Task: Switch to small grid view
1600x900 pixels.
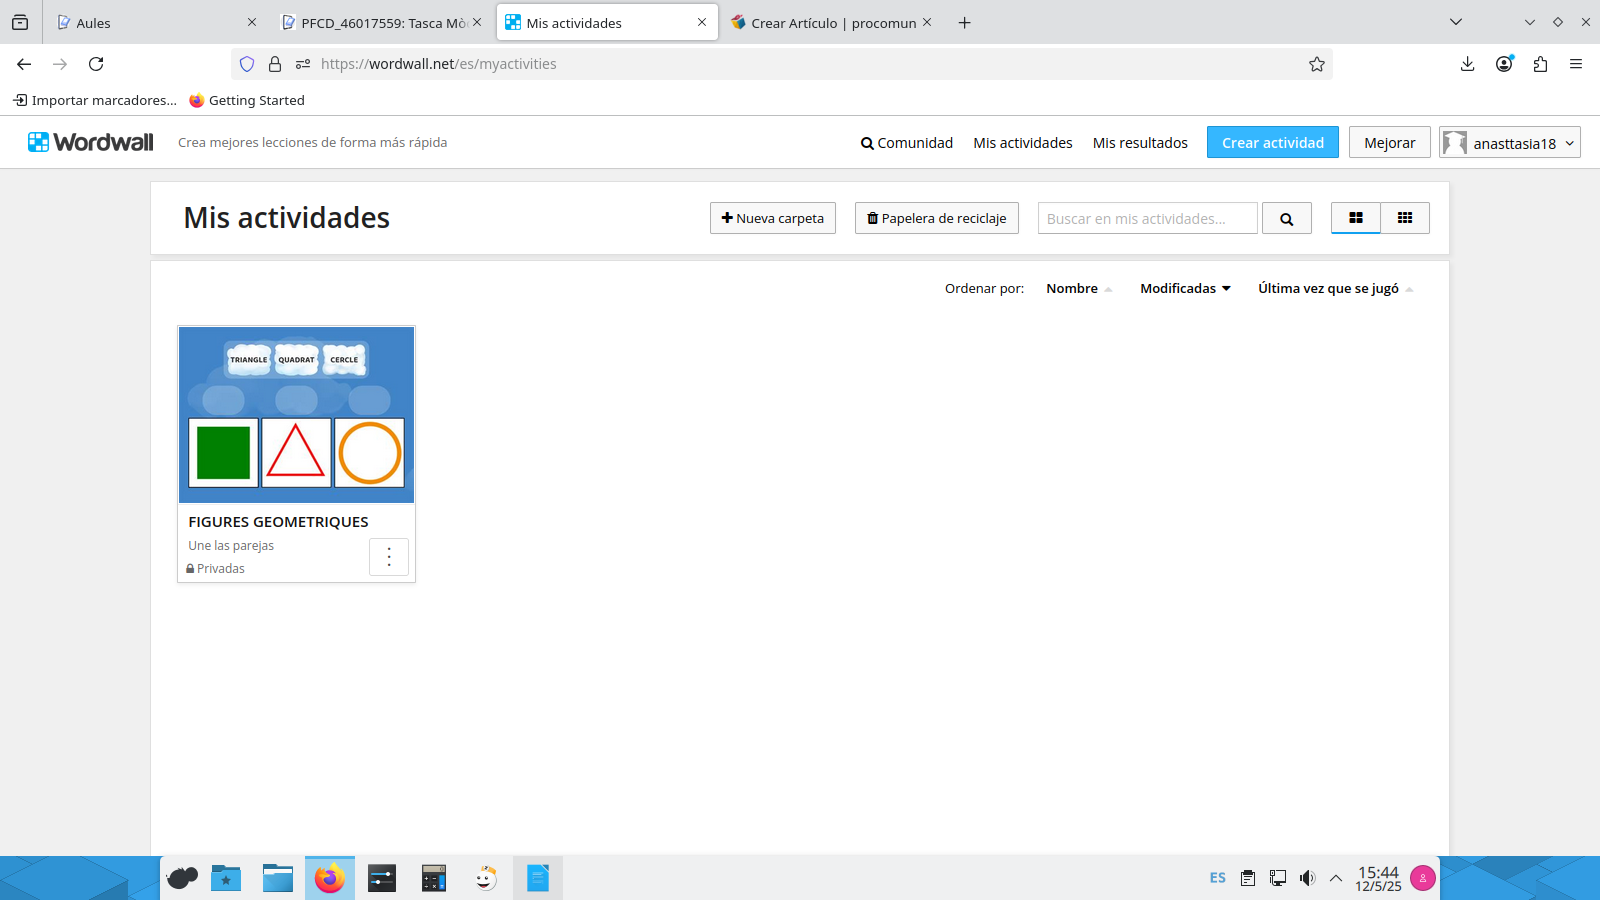Action: coord(1404,218)
